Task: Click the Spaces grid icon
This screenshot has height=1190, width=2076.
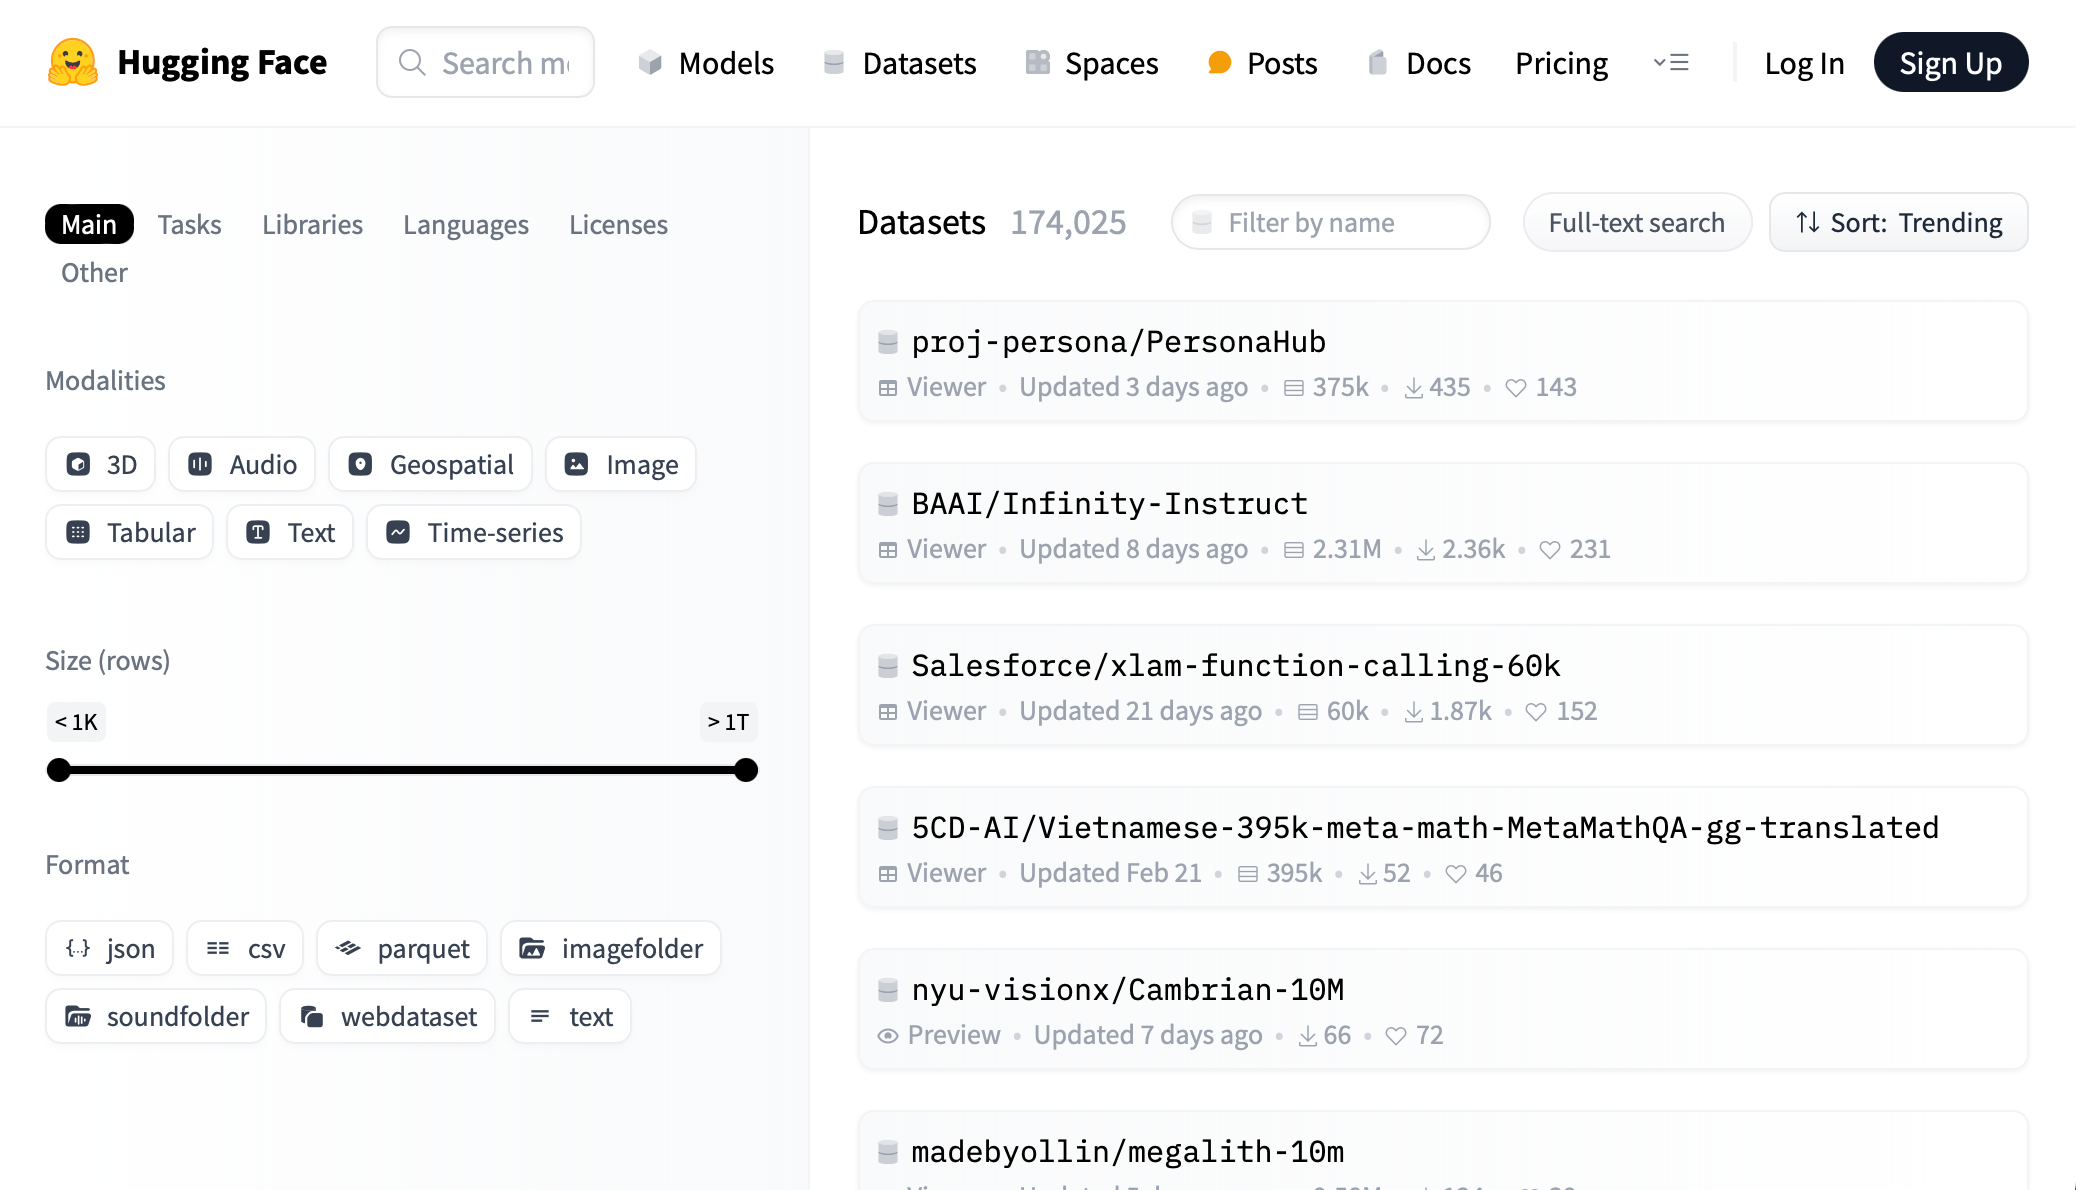Action: (1037, 63)
